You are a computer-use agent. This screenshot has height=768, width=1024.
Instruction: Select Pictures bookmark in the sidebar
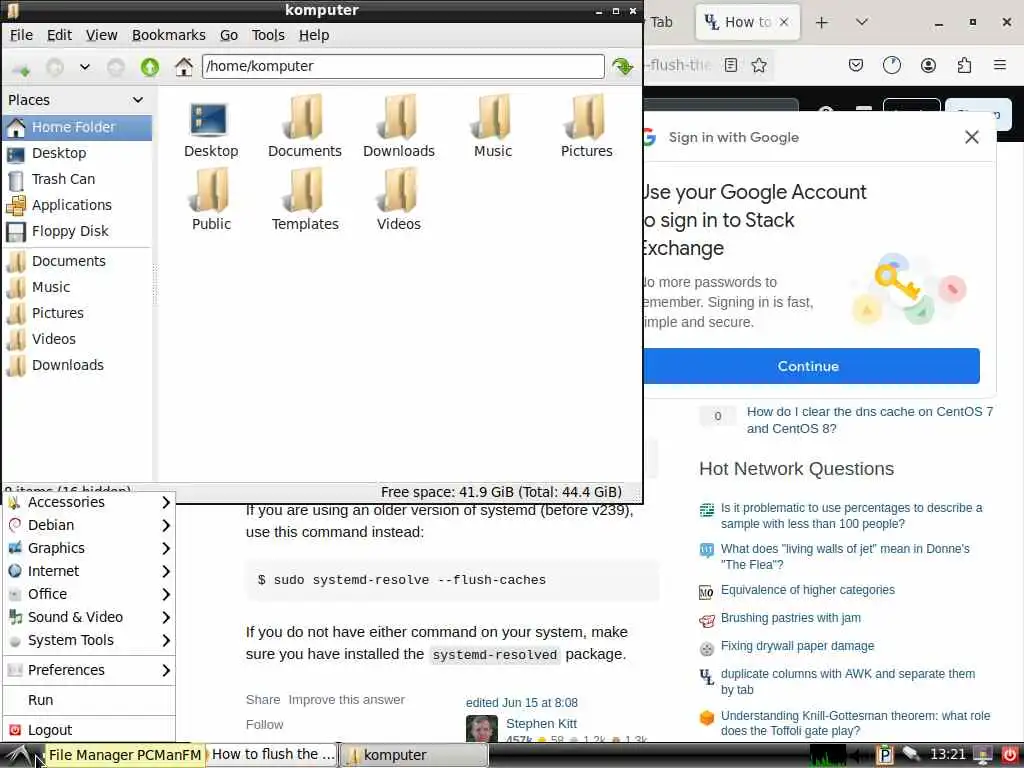point(77,313)
